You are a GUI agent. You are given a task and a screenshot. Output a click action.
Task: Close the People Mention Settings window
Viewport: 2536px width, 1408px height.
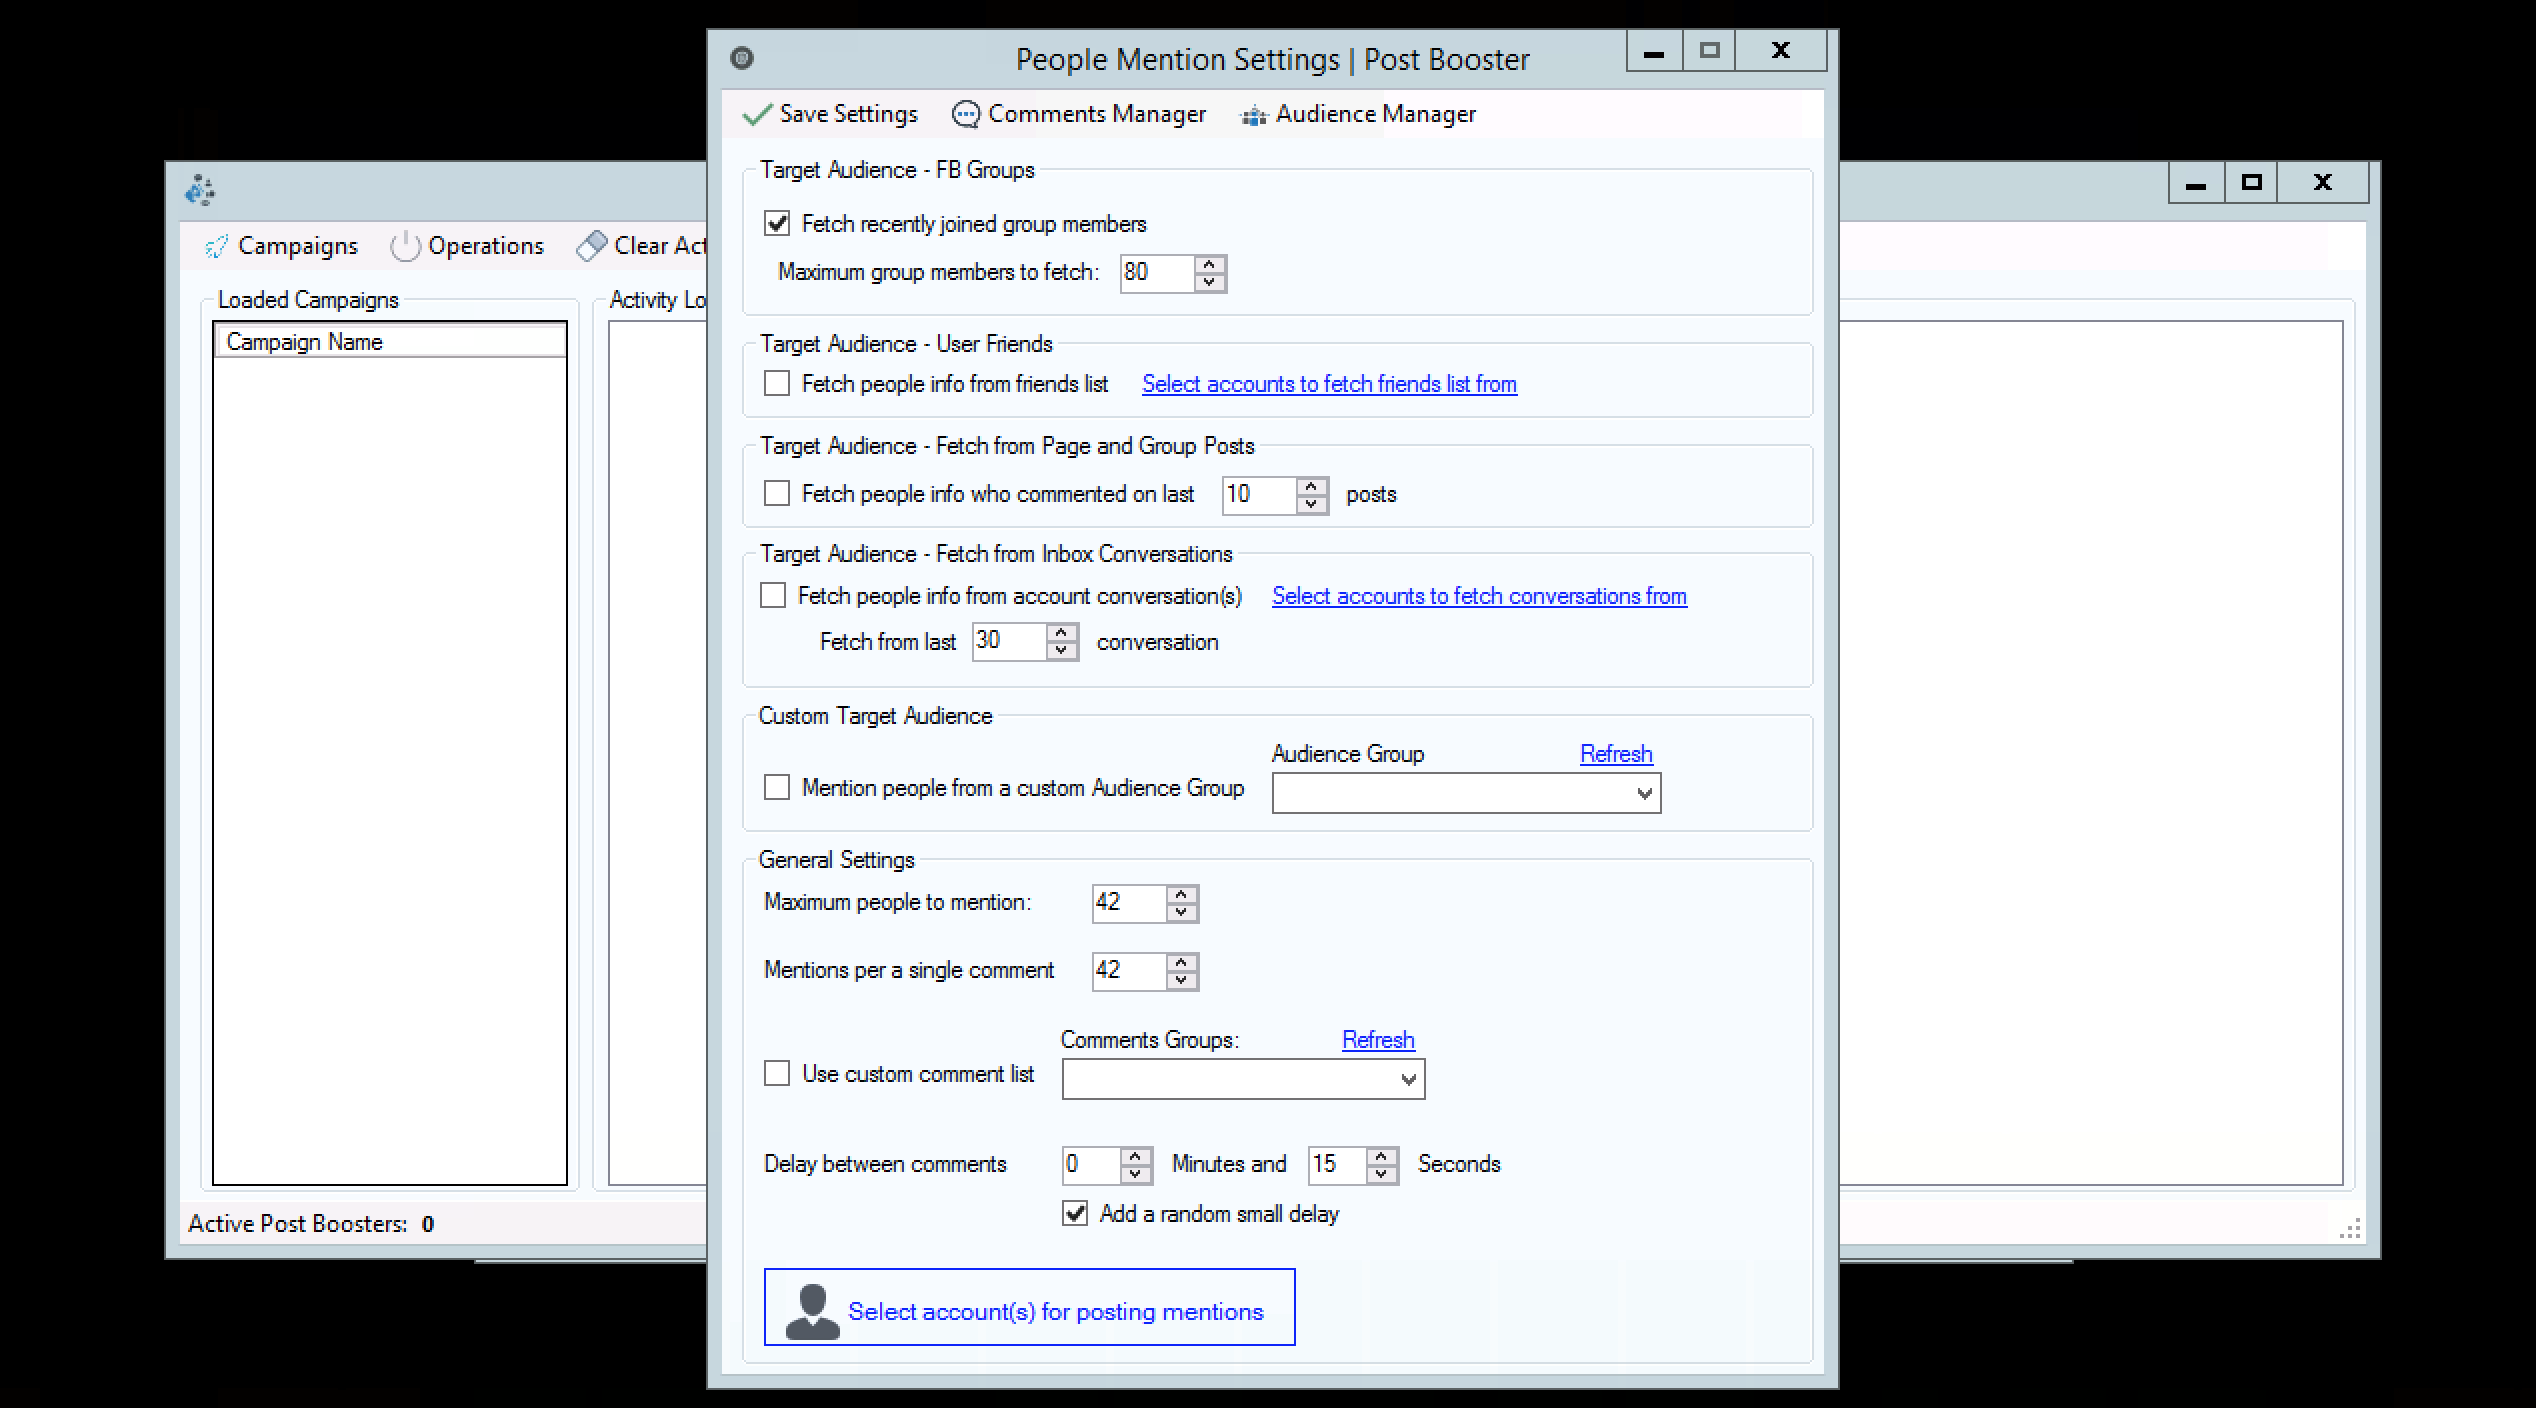(1780, 50)
